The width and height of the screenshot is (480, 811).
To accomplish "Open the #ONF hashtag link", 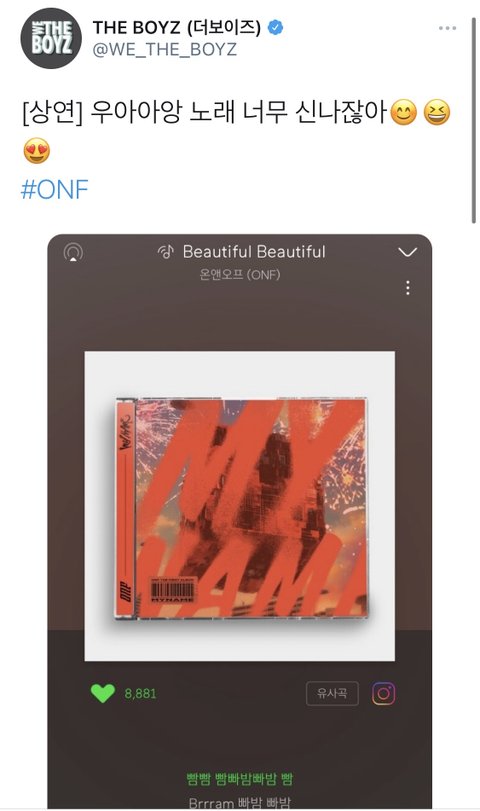I will 54,190.
